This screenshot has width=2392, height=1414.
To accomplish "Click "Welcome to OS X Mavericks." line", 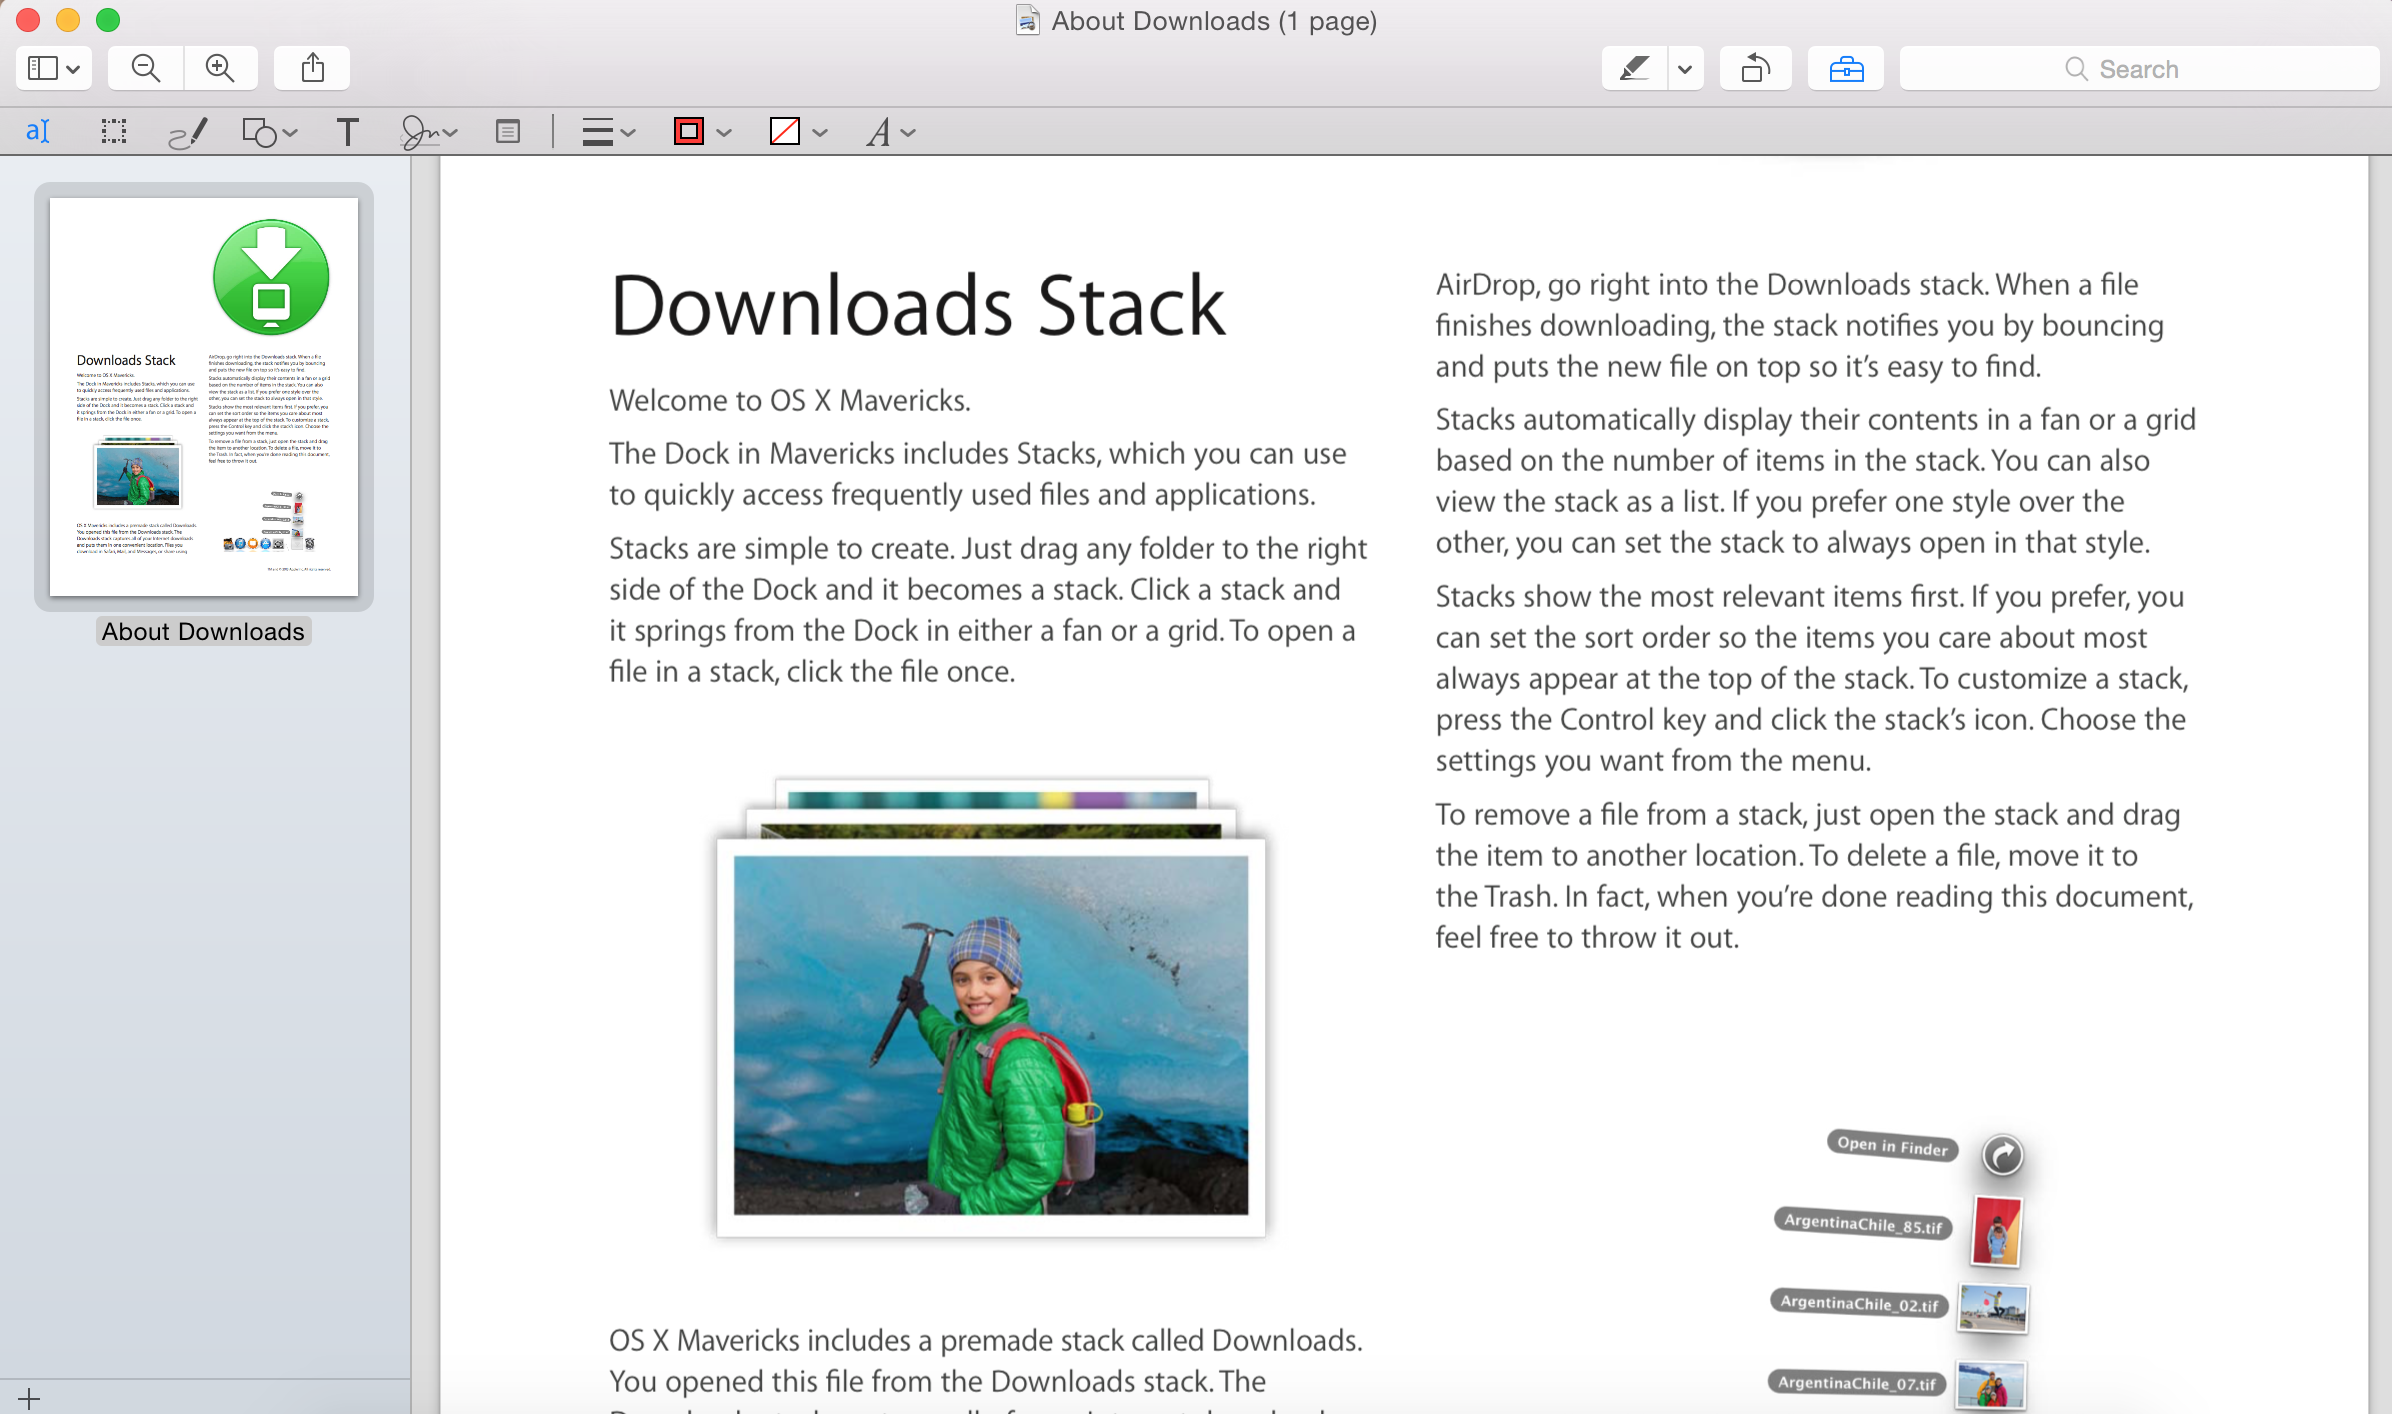I will (x=790, y=400).
